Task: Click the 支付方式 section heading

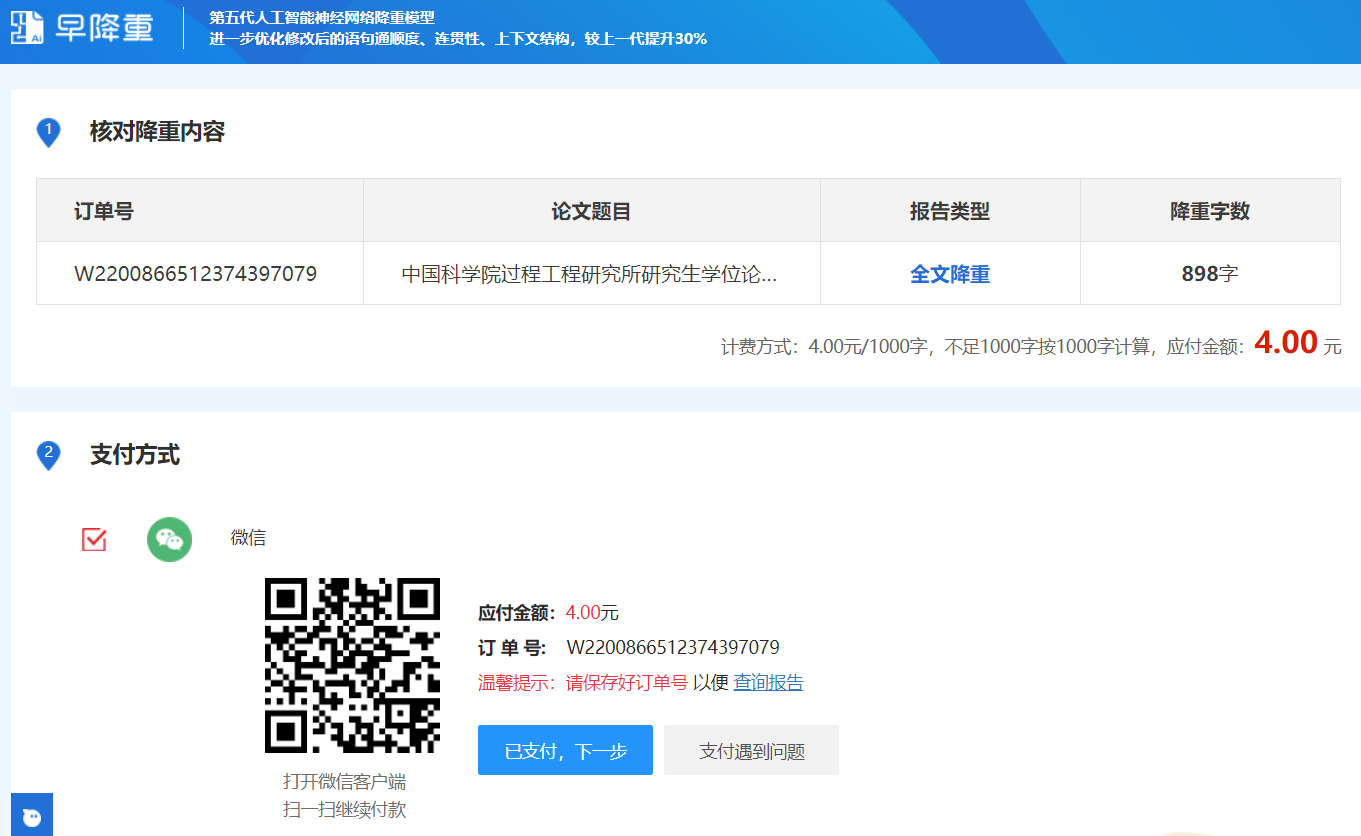Action: (x=135, y=455)
